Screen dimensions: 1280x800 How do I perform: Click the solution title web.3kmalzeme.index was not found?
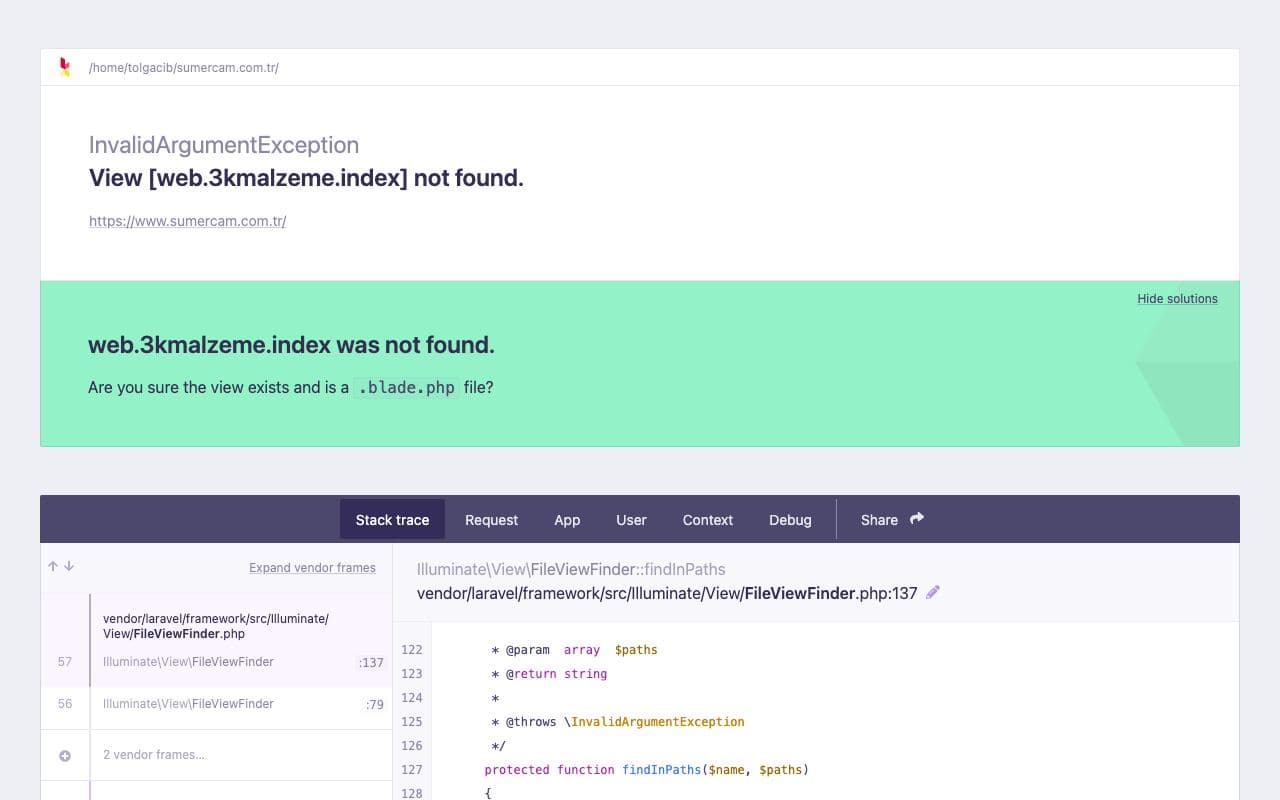pos(291,345)
